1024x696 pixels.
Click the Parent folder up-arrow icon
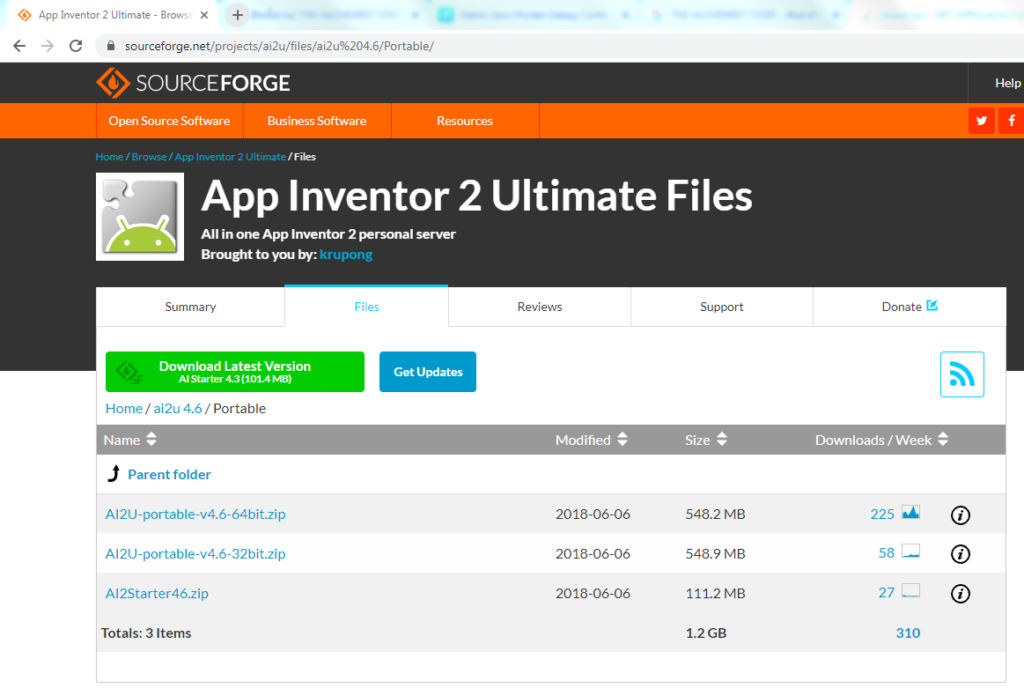point(114,474)
